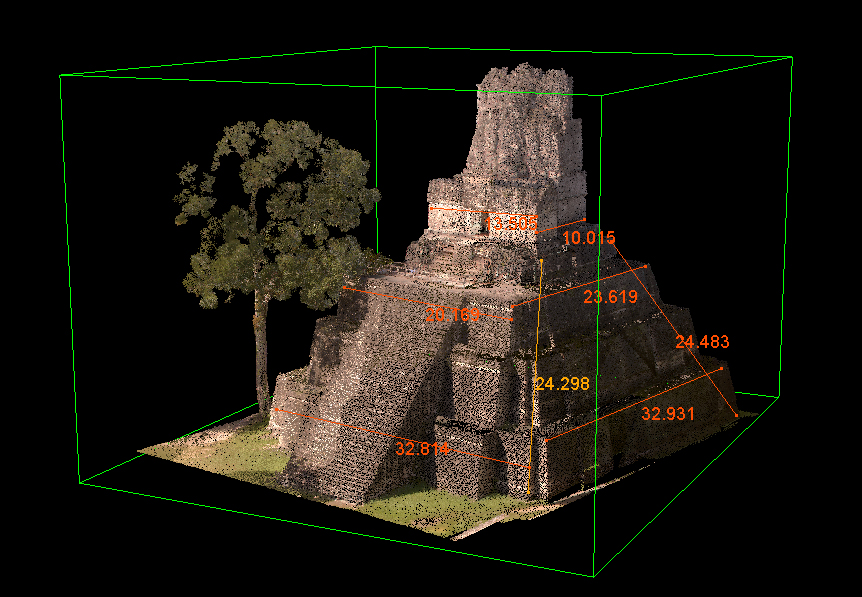Viewport: 862px width, 597px height.
Task: Pick the temple roof comb at top
Action: pos(524,124)
